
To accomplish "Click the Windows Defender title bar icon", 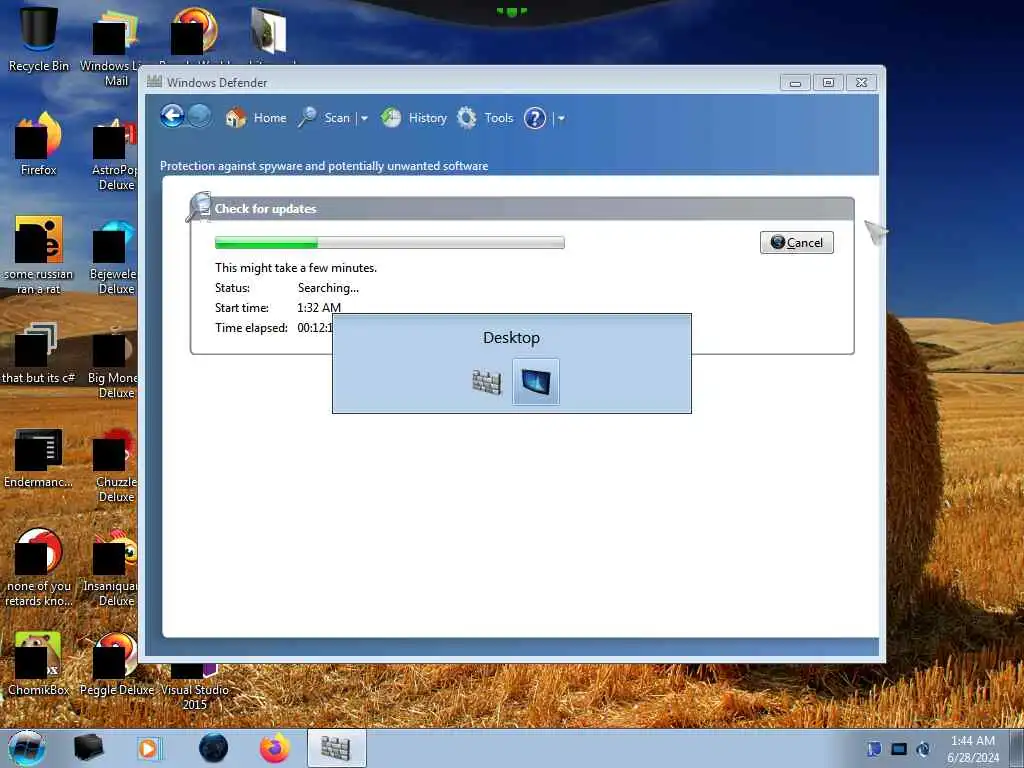I will pyautogui.click(x=154, y=82).
